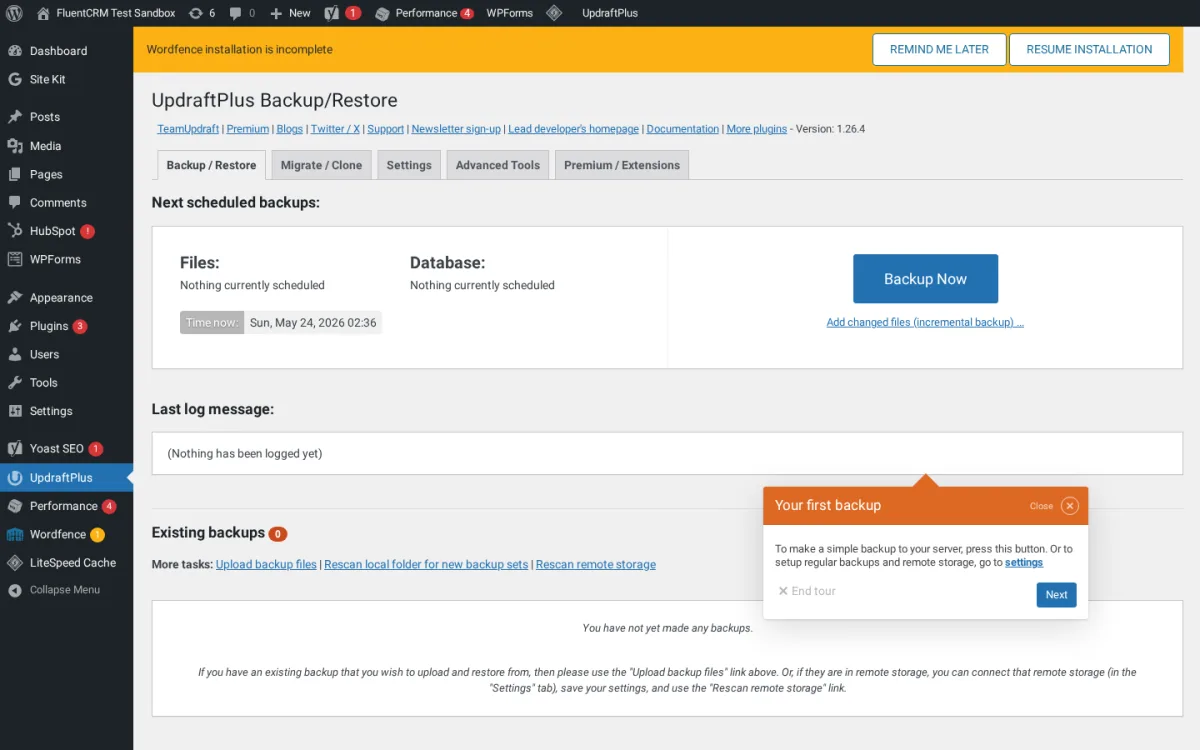The image size is (1200, 750).
Task: Select the Backup / Restore tab
Action: coord(211,165)
